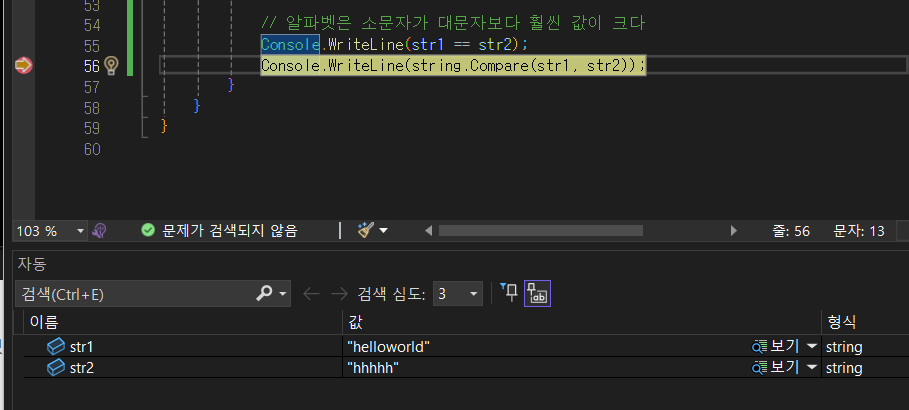Open the 보기 visualizer for str1
The width and height of the screenshot is (909, 410).
coord(776,347)
